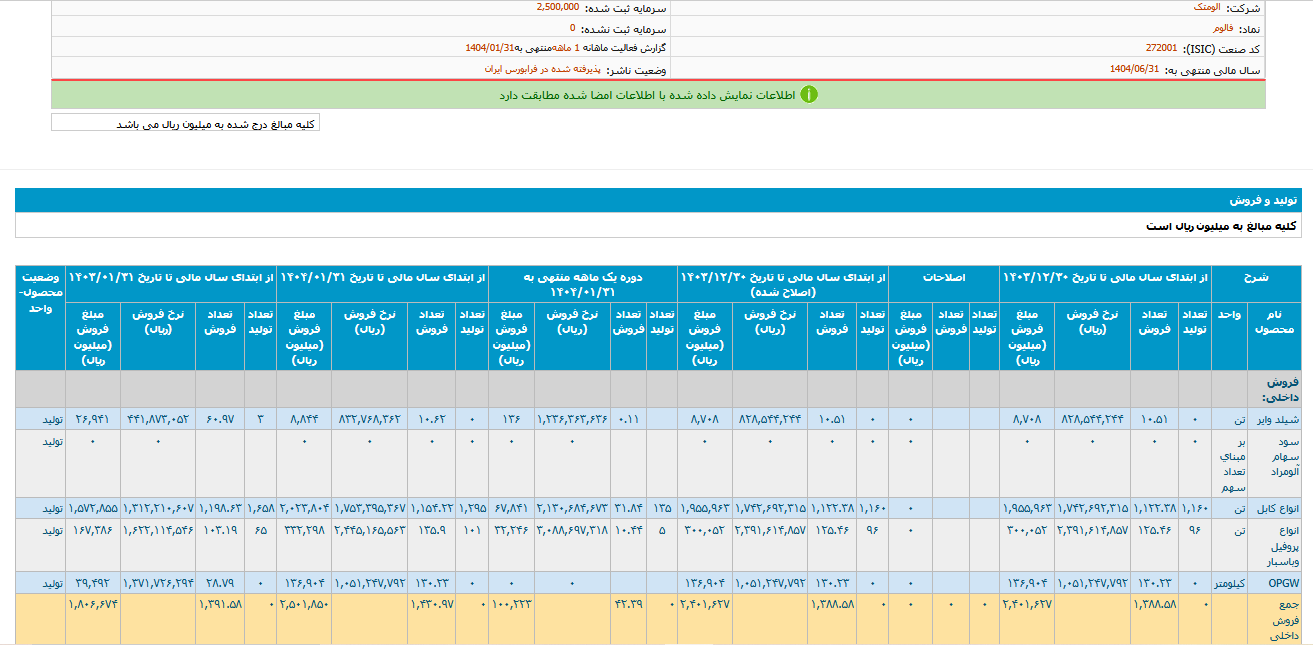
Task: Click the نام محصول sub-header cell
Action: tap(1274, 322)
